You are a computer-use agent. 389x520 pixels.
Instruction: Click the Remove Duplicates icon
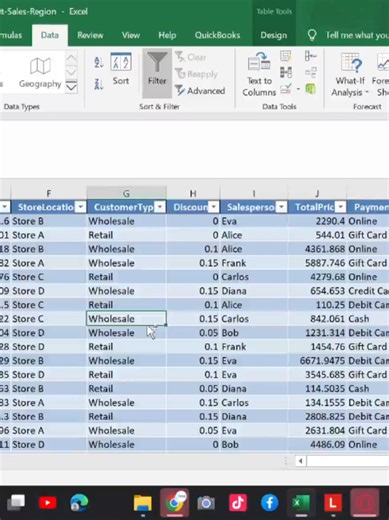click(286, 72)
